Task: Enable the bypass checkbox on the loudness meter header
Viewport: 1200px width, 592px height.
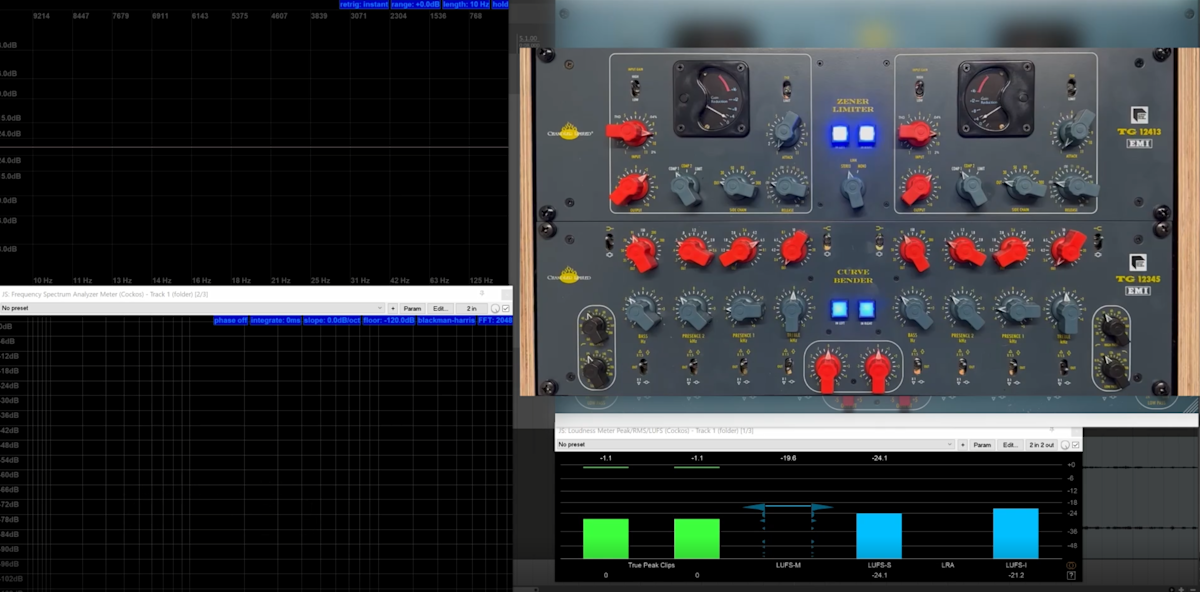Action: (x=1076, y=445)
